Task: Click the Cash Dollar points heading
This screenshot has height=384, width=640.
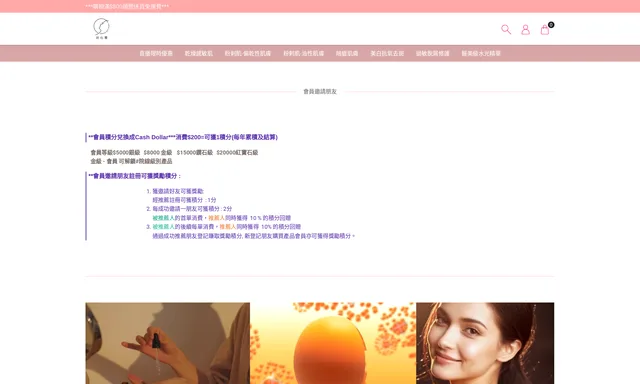Action: click(x=183, y=137)
